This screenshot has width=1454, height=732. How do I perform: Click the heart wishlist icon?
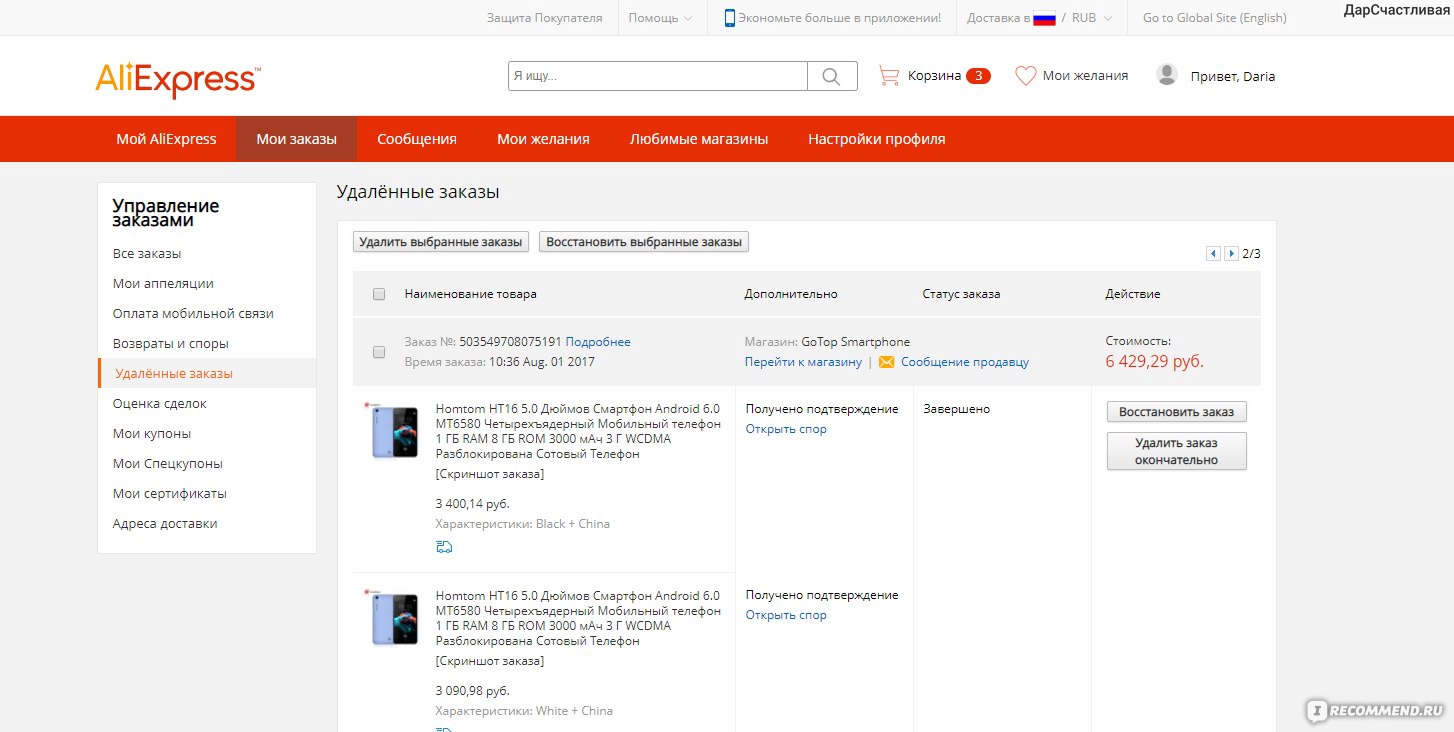coord(1025,75)
